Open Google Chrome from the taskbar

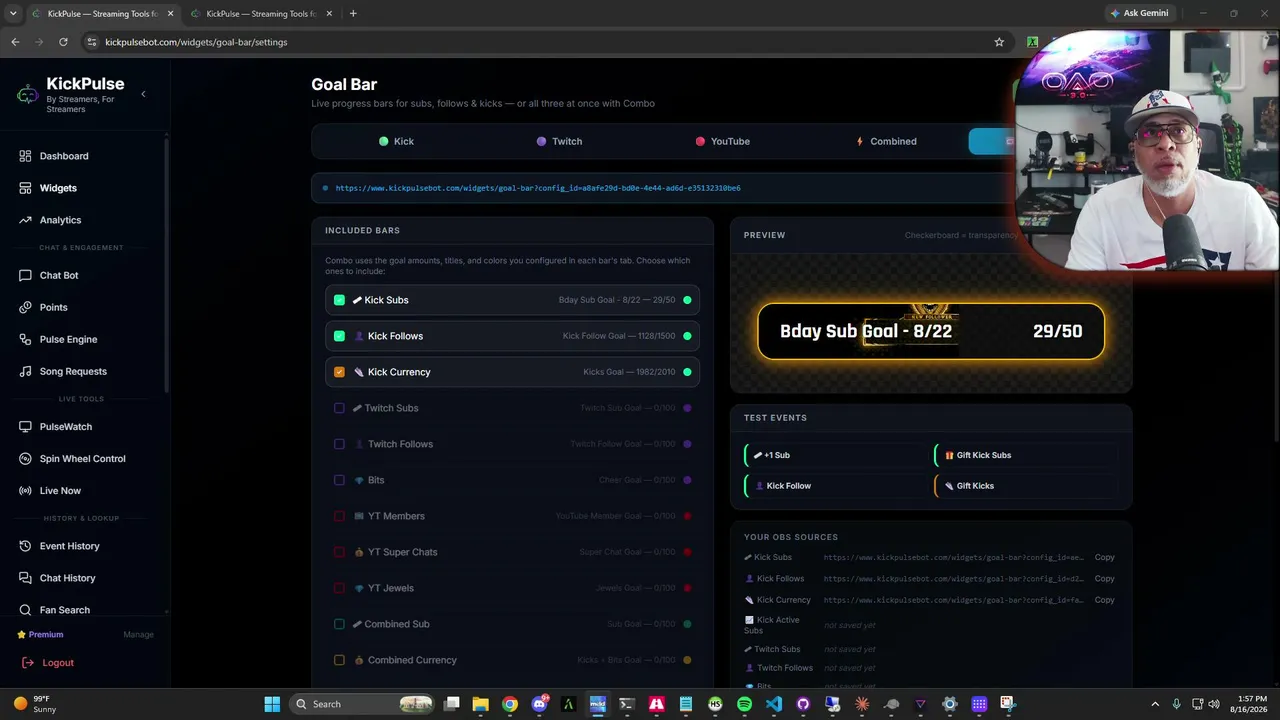[510, 704]
